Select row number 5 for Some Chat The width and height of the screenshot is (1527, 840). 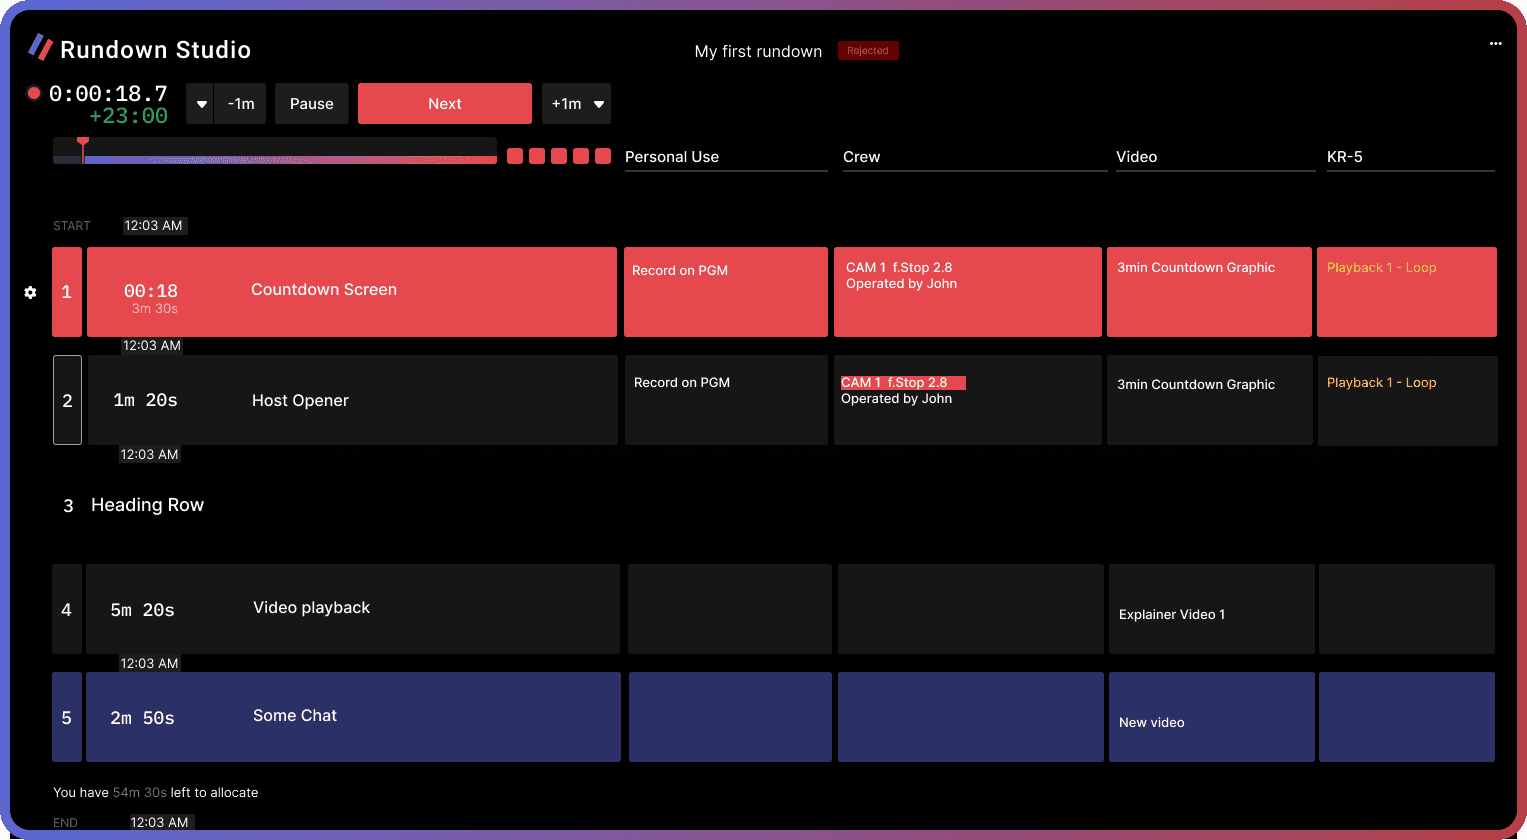click(x=66, y=717)
